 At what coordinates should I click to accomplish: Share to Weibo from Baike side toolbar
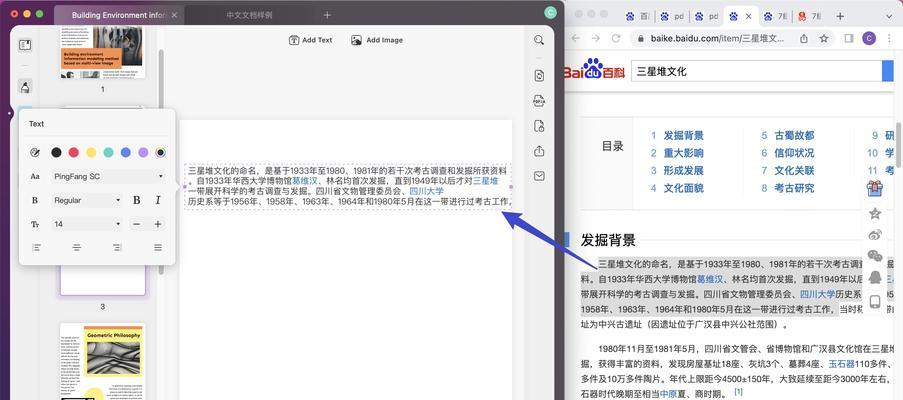tap(875, 235)
